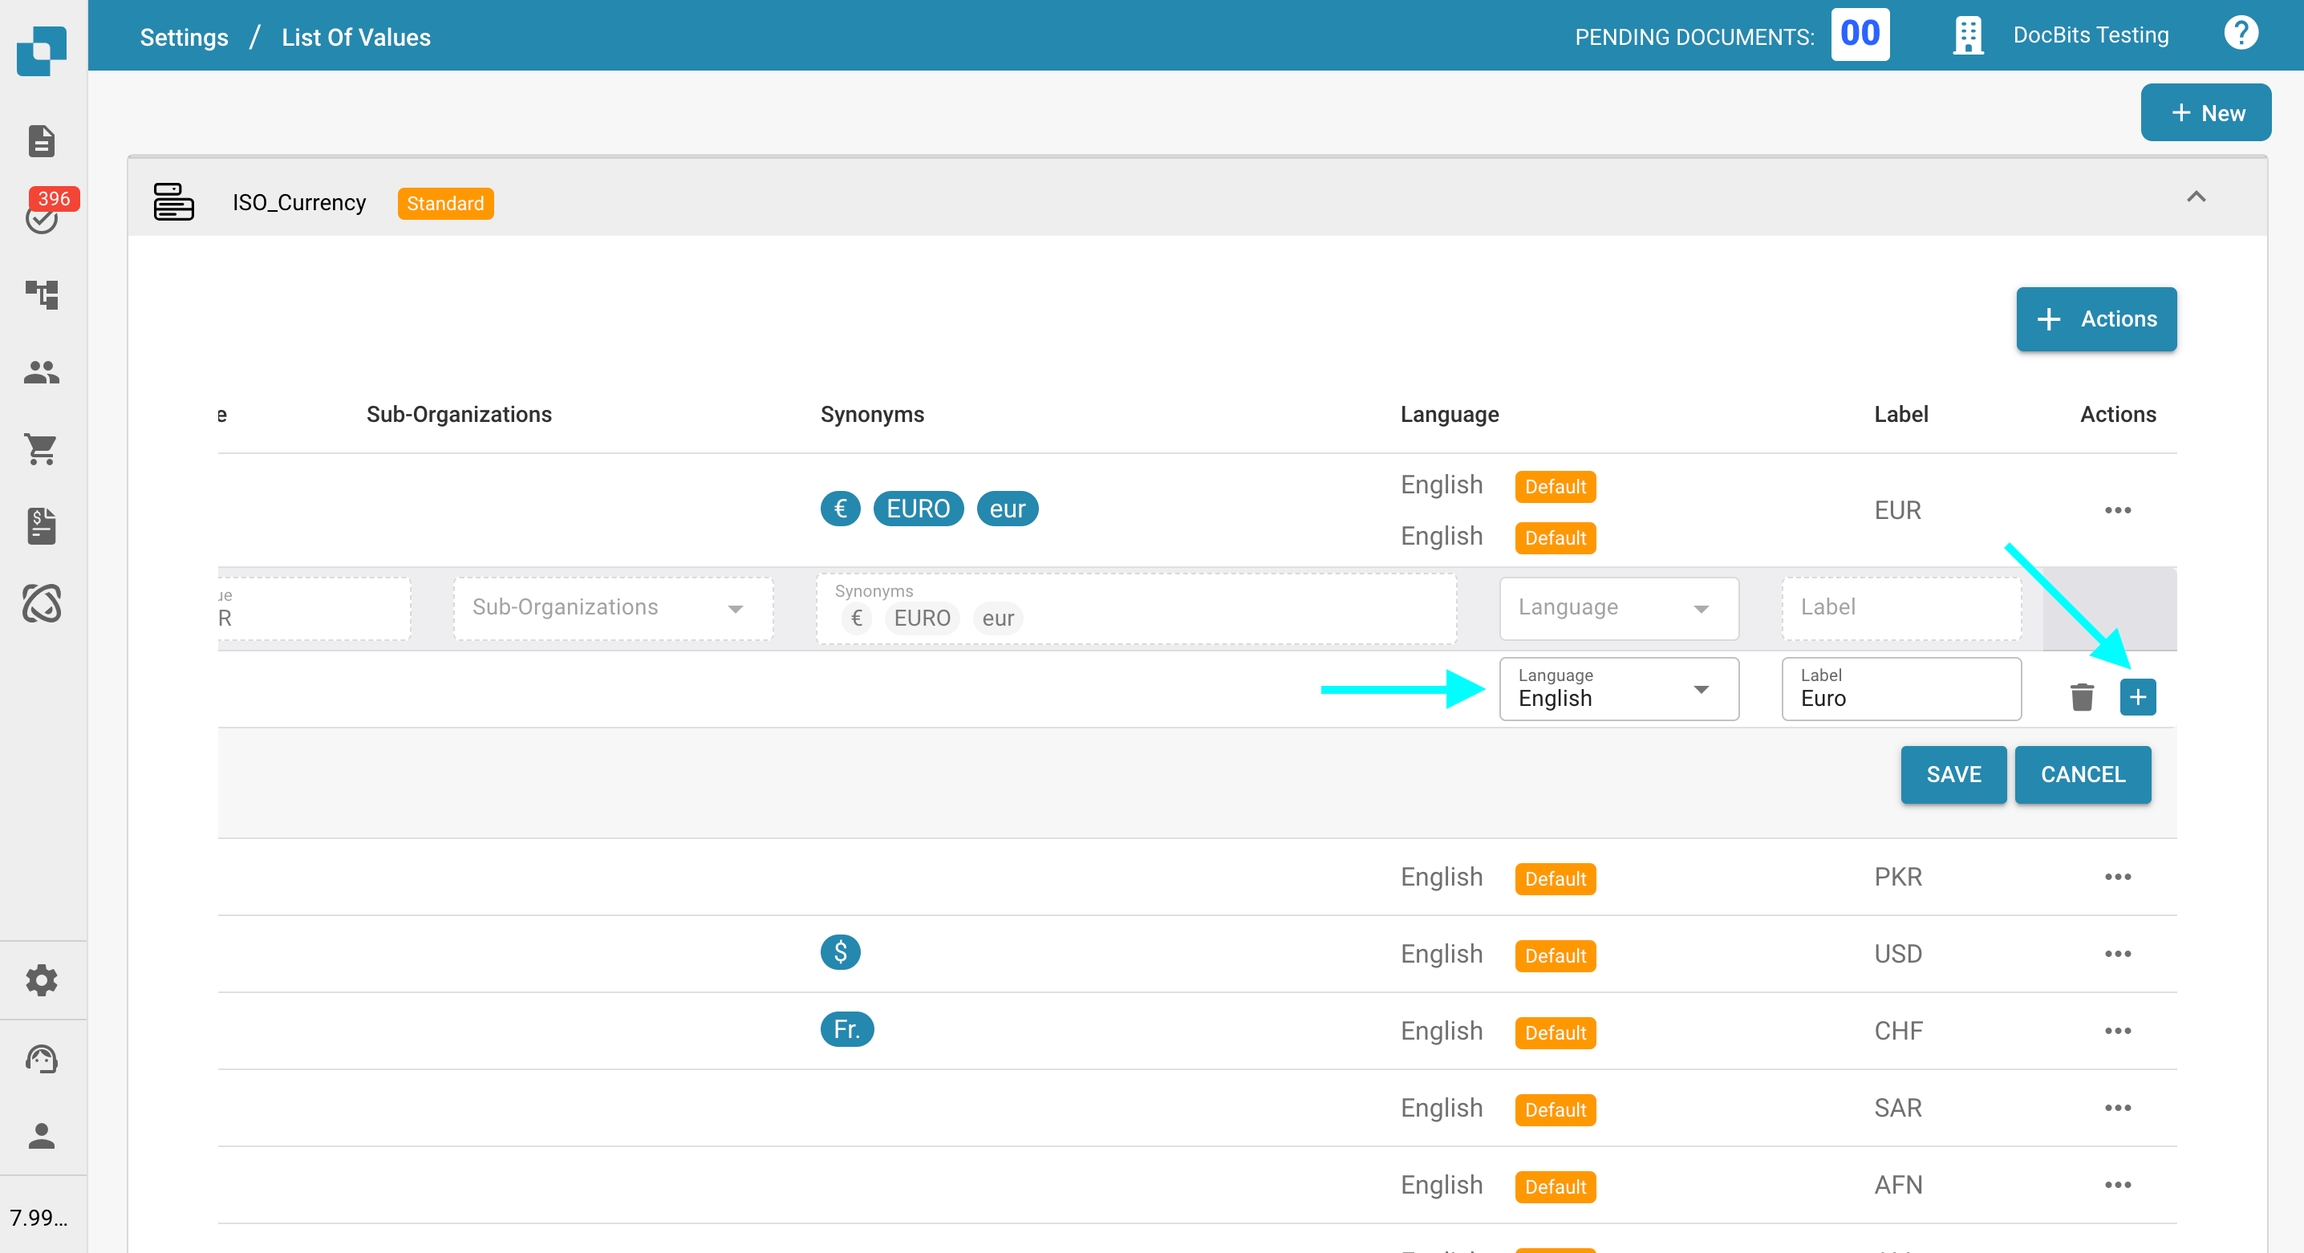The image size is (2304, 1253).
Task: Open more options for the USD row
Action: (2117, 954)
